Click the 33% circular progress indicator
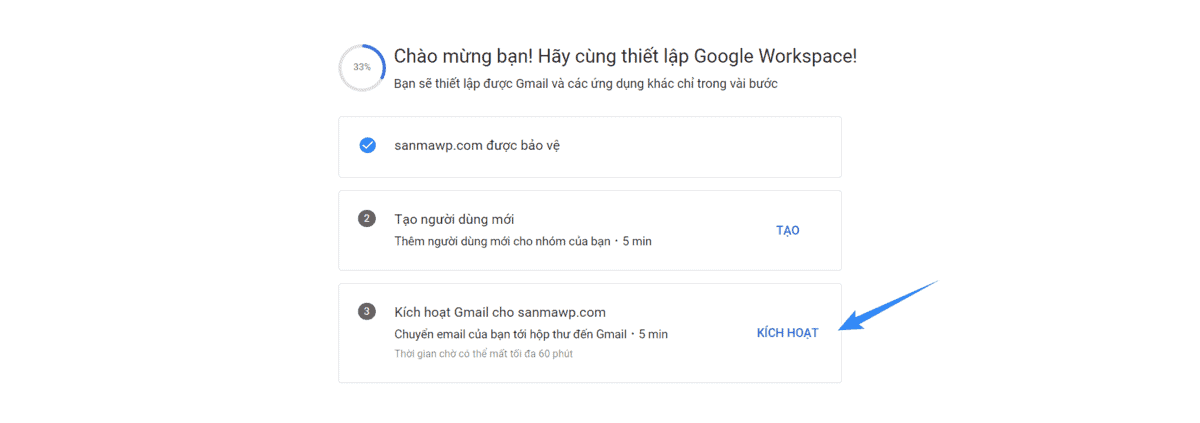 361,67
